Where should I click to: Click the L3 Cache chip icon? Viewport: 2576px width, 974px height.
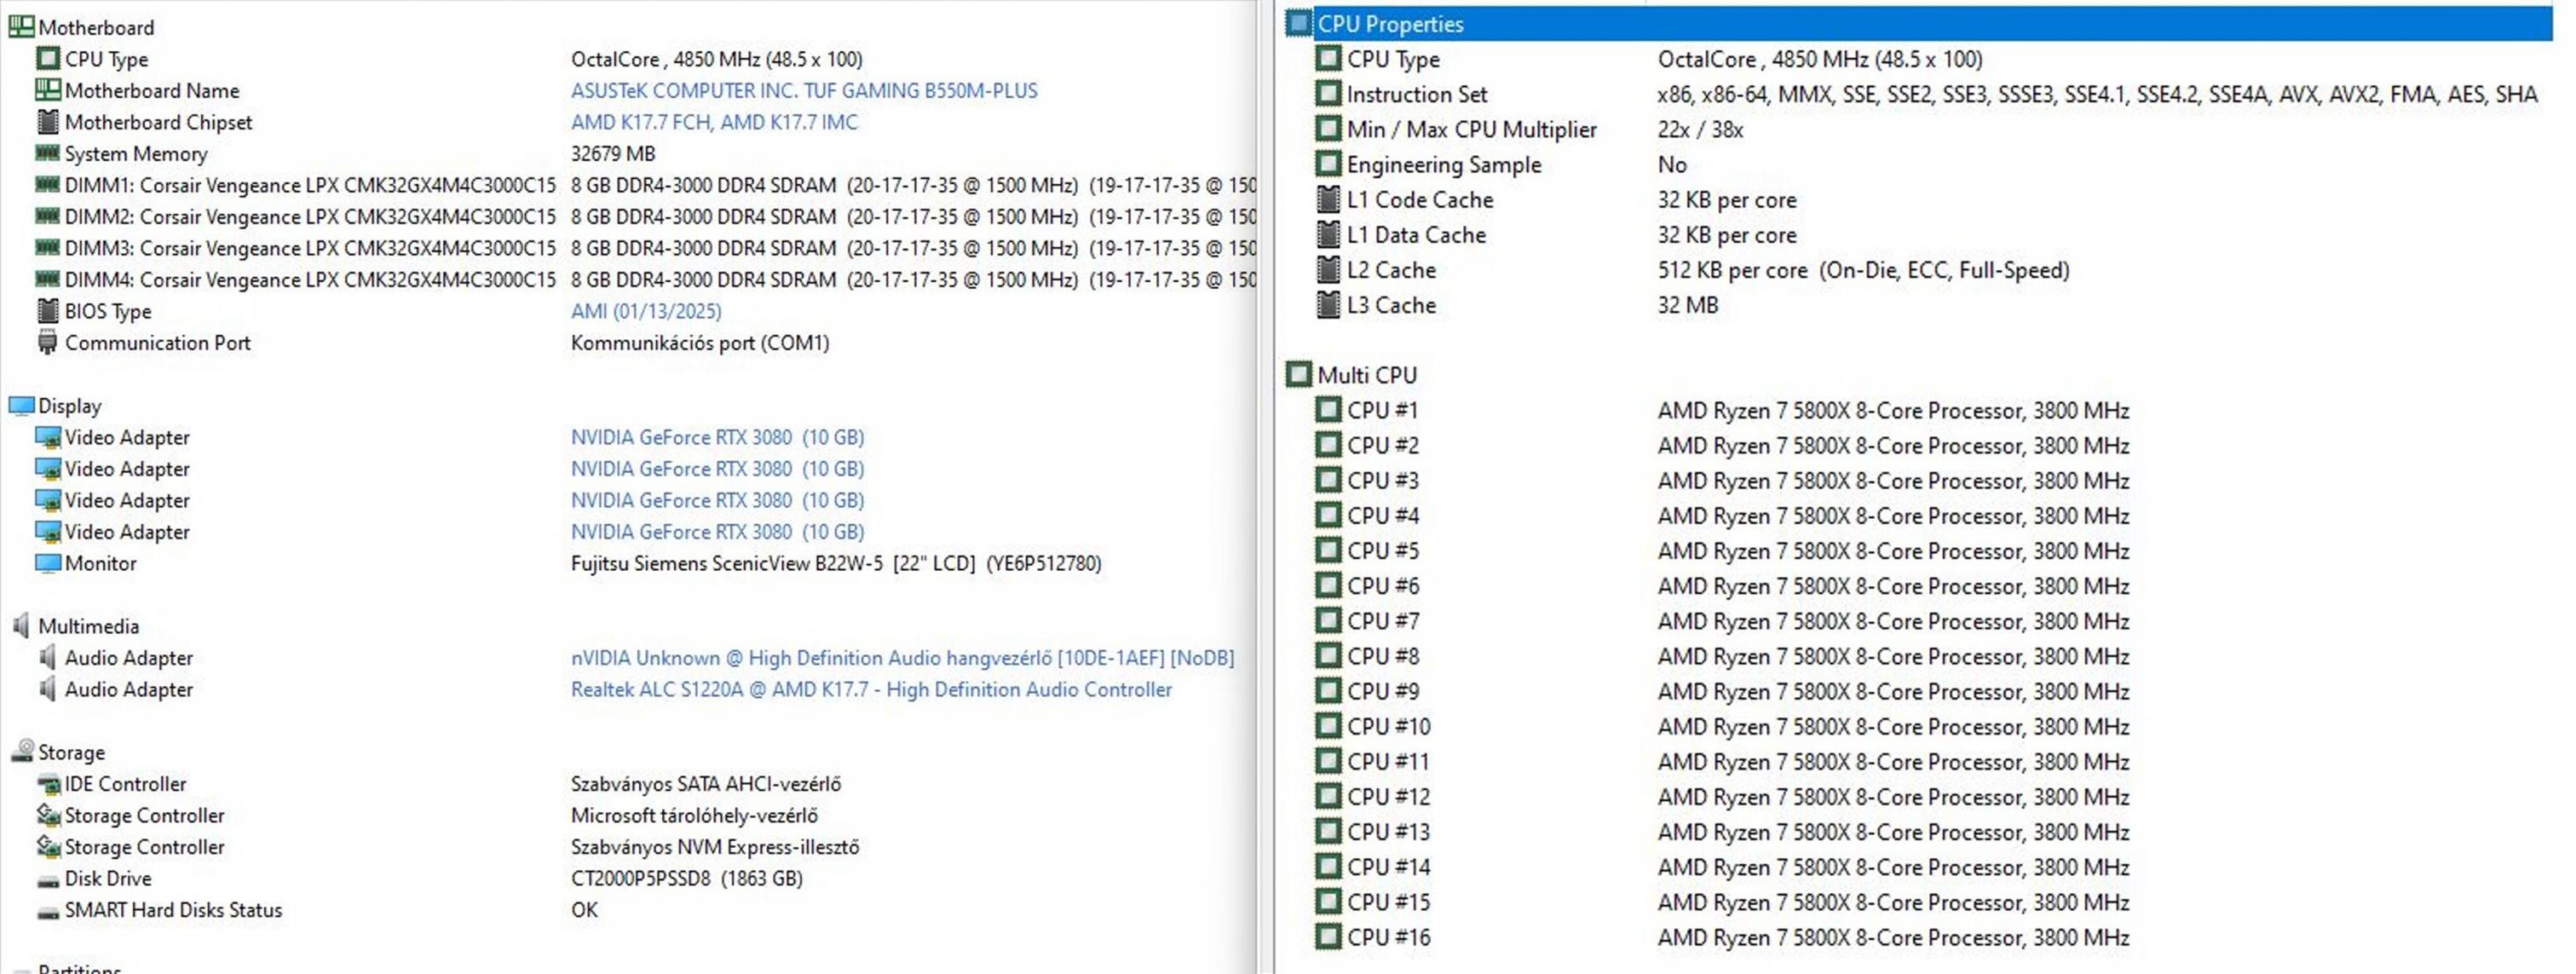point(1328,305)
